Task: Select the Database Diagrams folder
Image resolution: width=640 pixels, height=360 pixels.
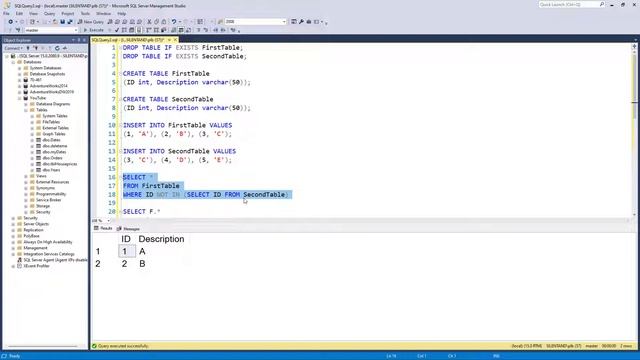Action: (53, 104)
